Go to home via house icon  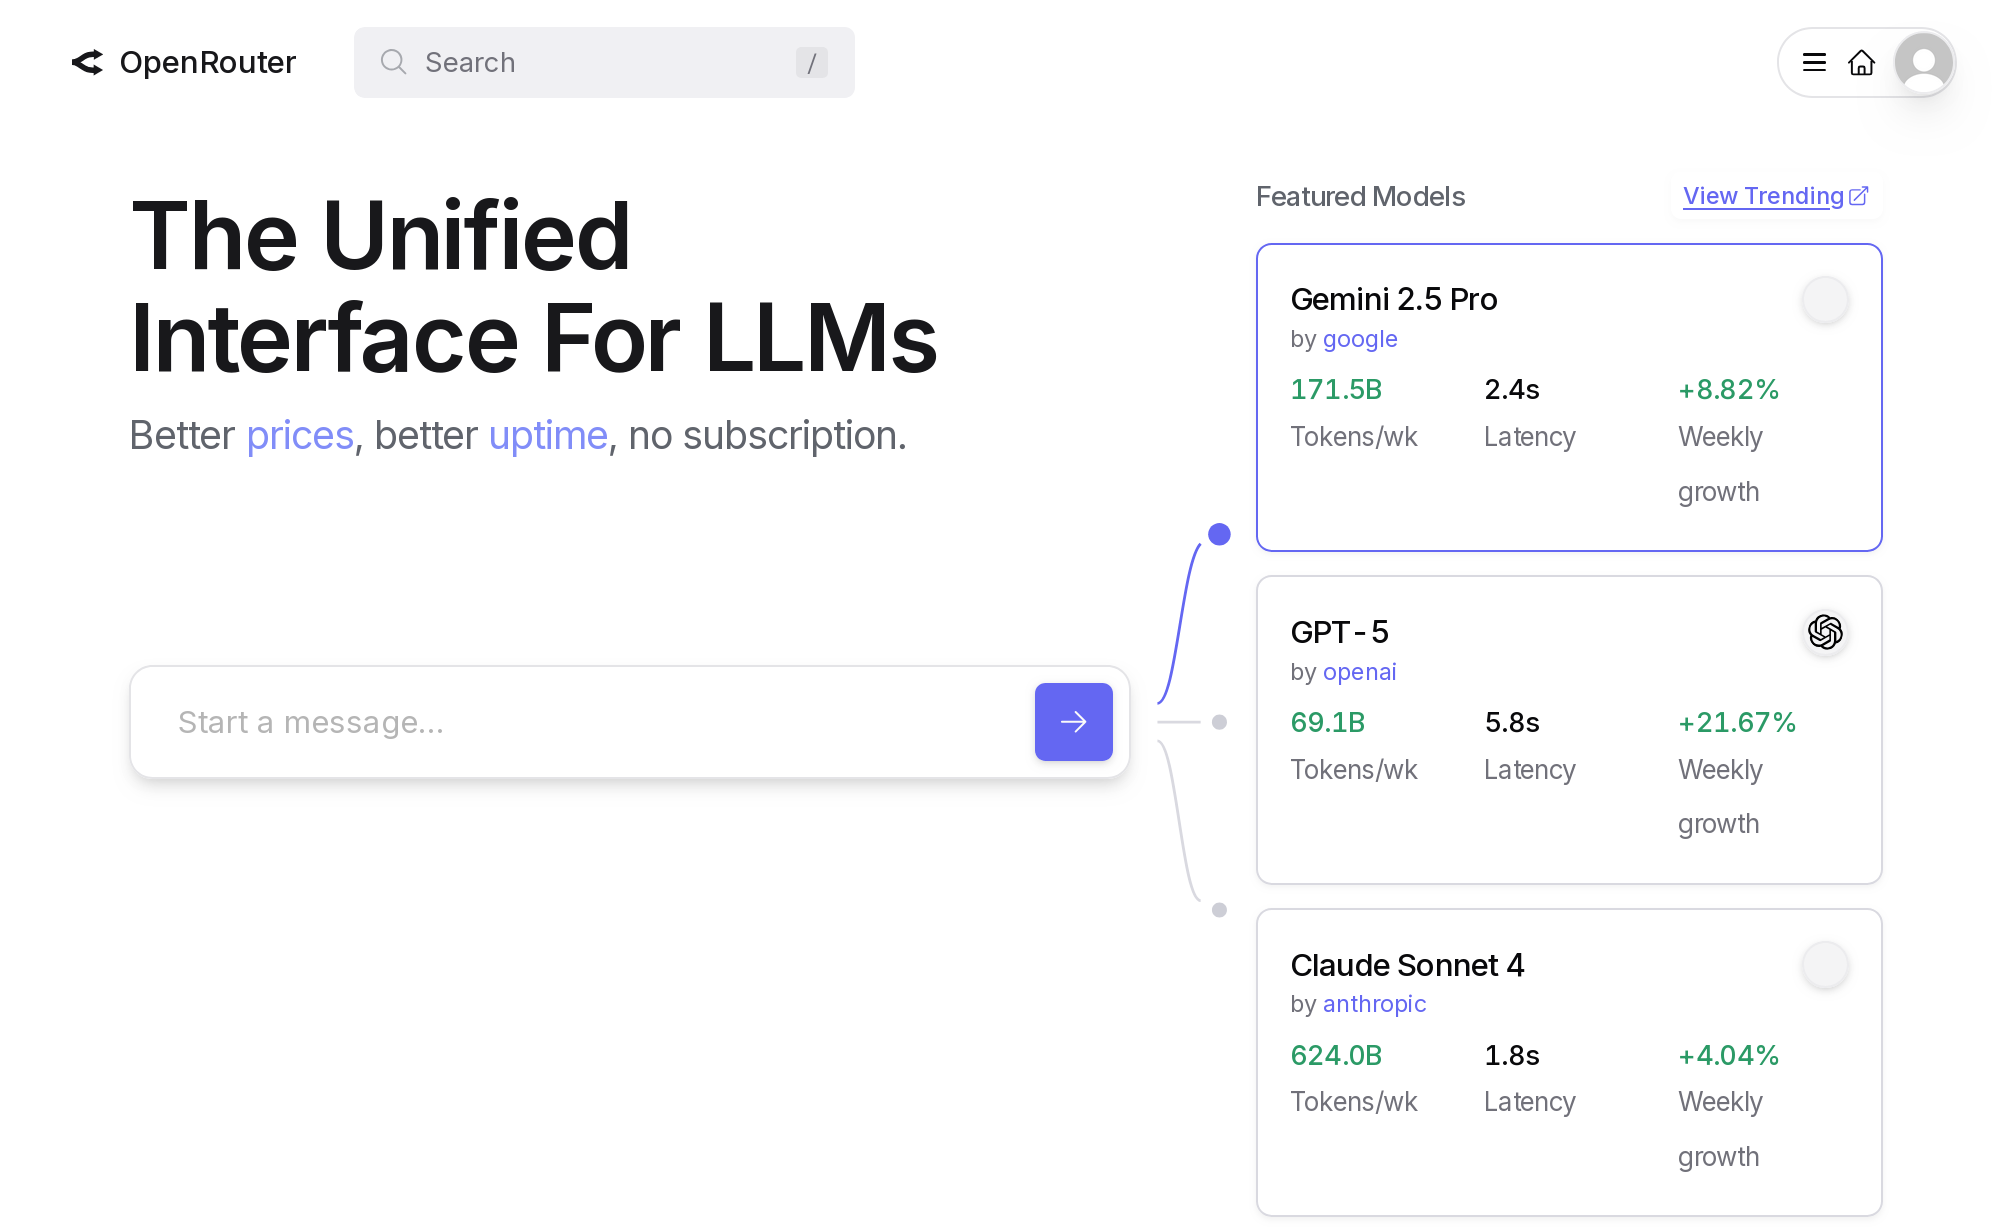[x=1861, y=63]
